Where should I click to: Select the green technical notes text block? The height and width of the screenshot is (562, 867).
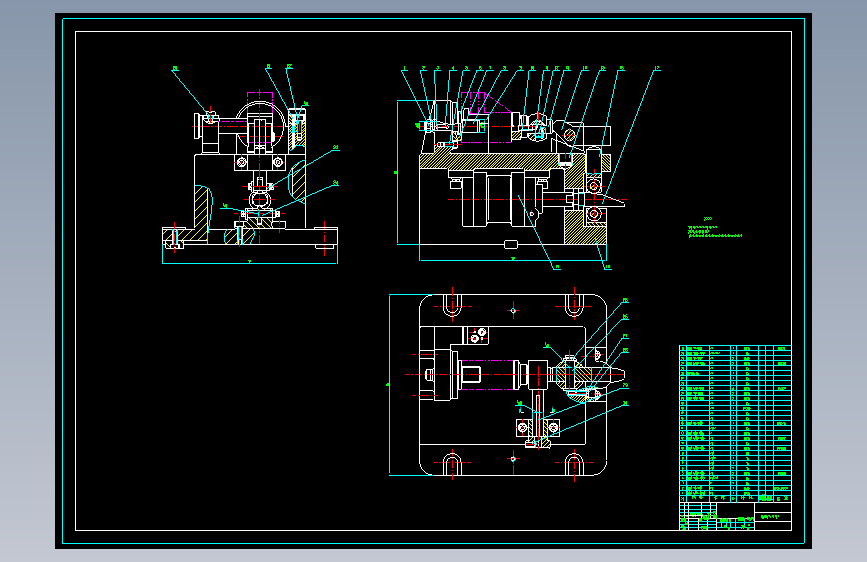[x=714, y=228]
